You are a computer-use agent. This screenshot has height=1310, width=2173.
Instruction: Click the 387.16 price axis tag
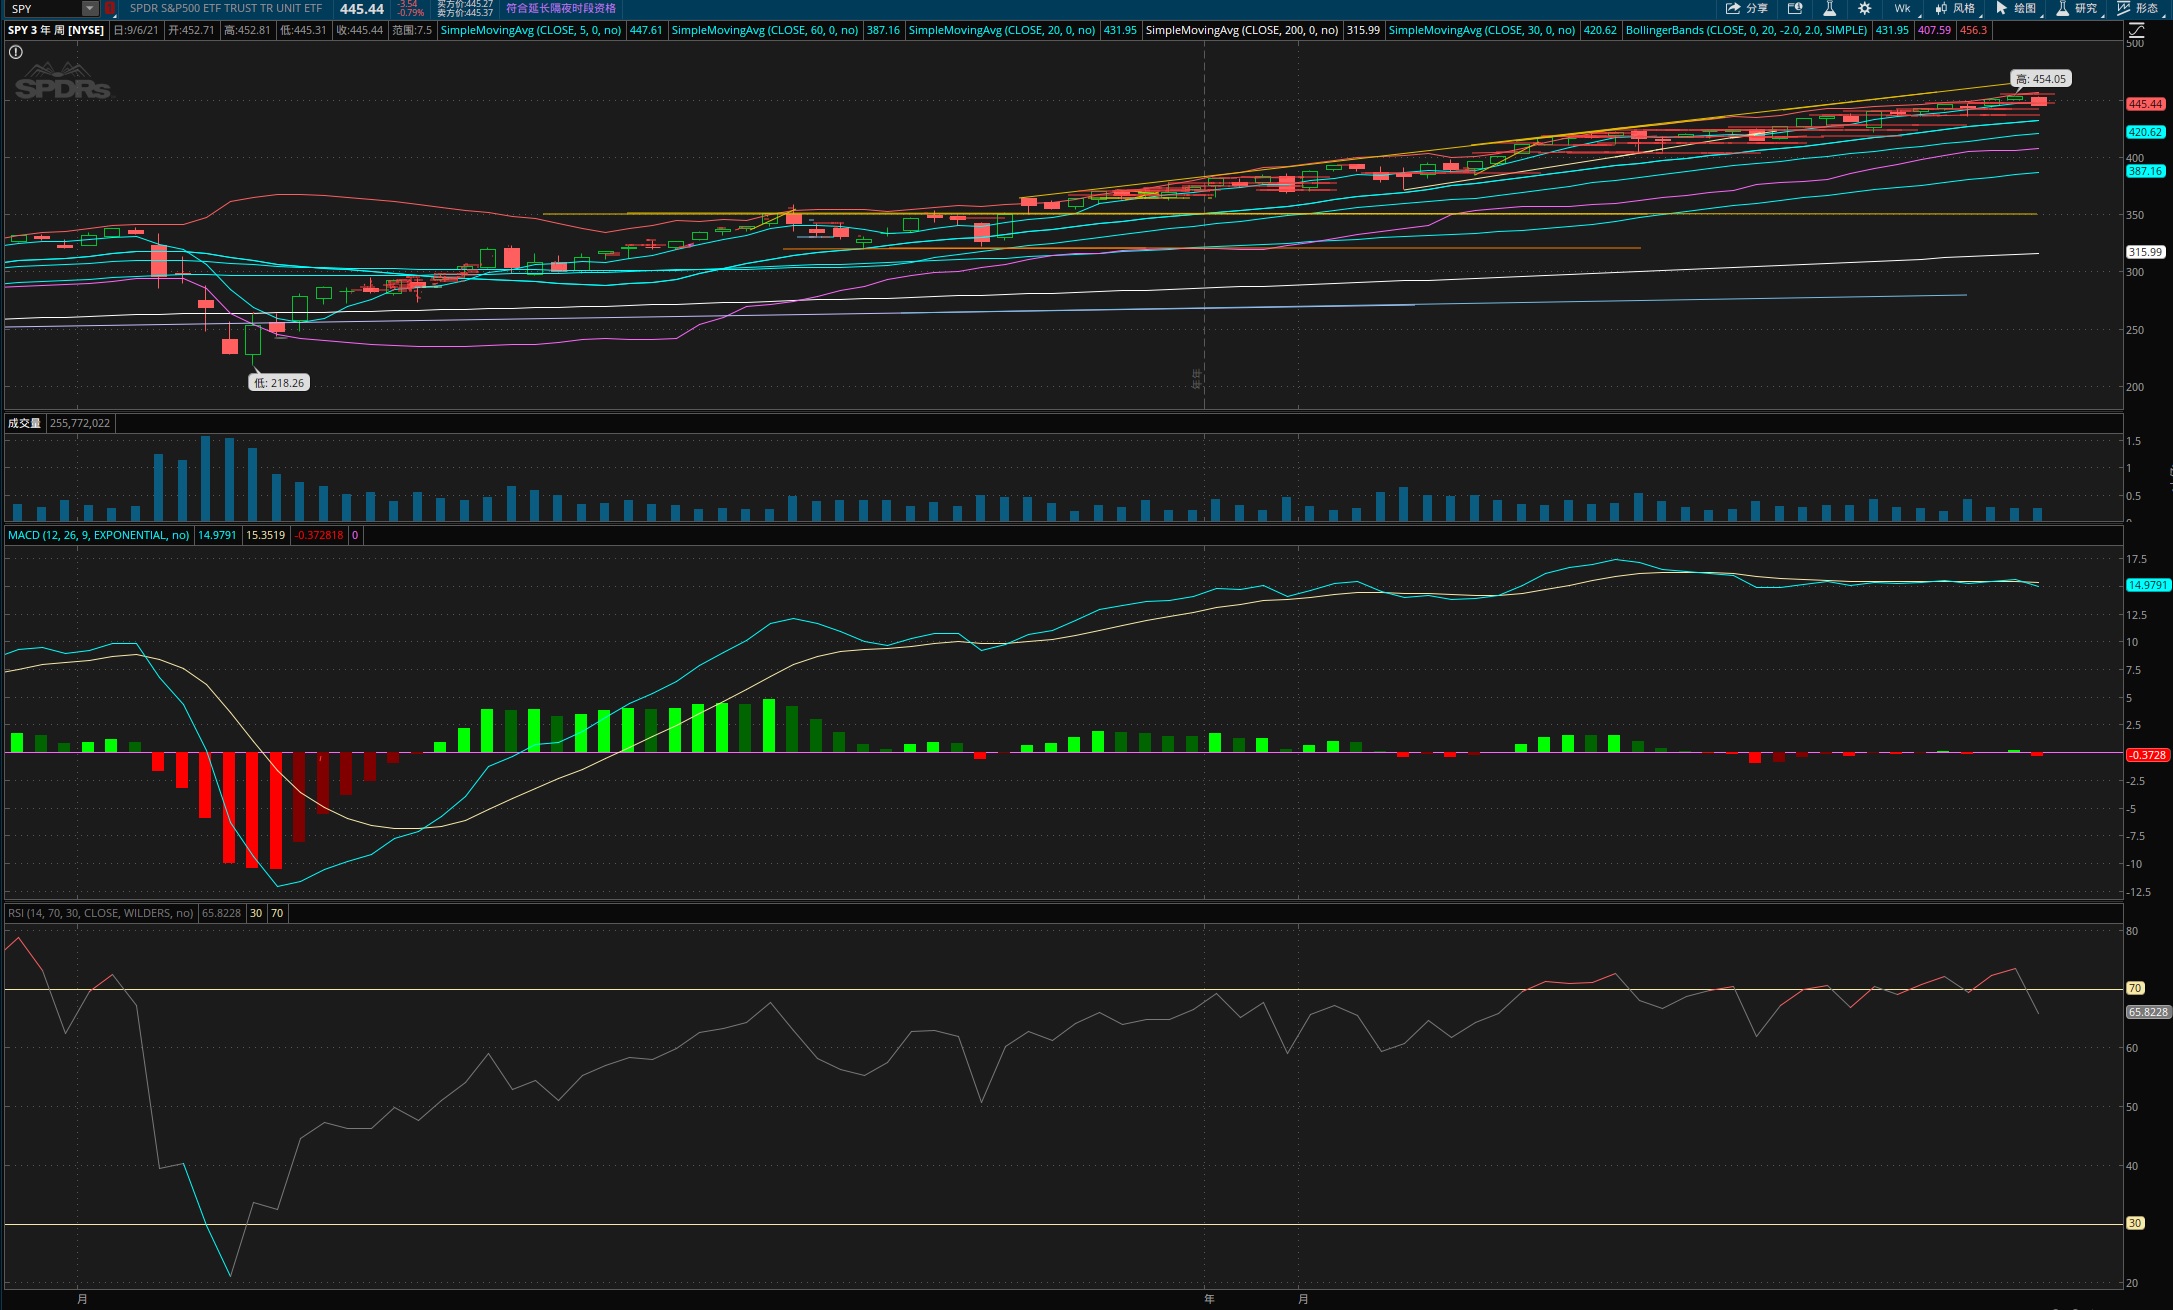(2145, 171)
